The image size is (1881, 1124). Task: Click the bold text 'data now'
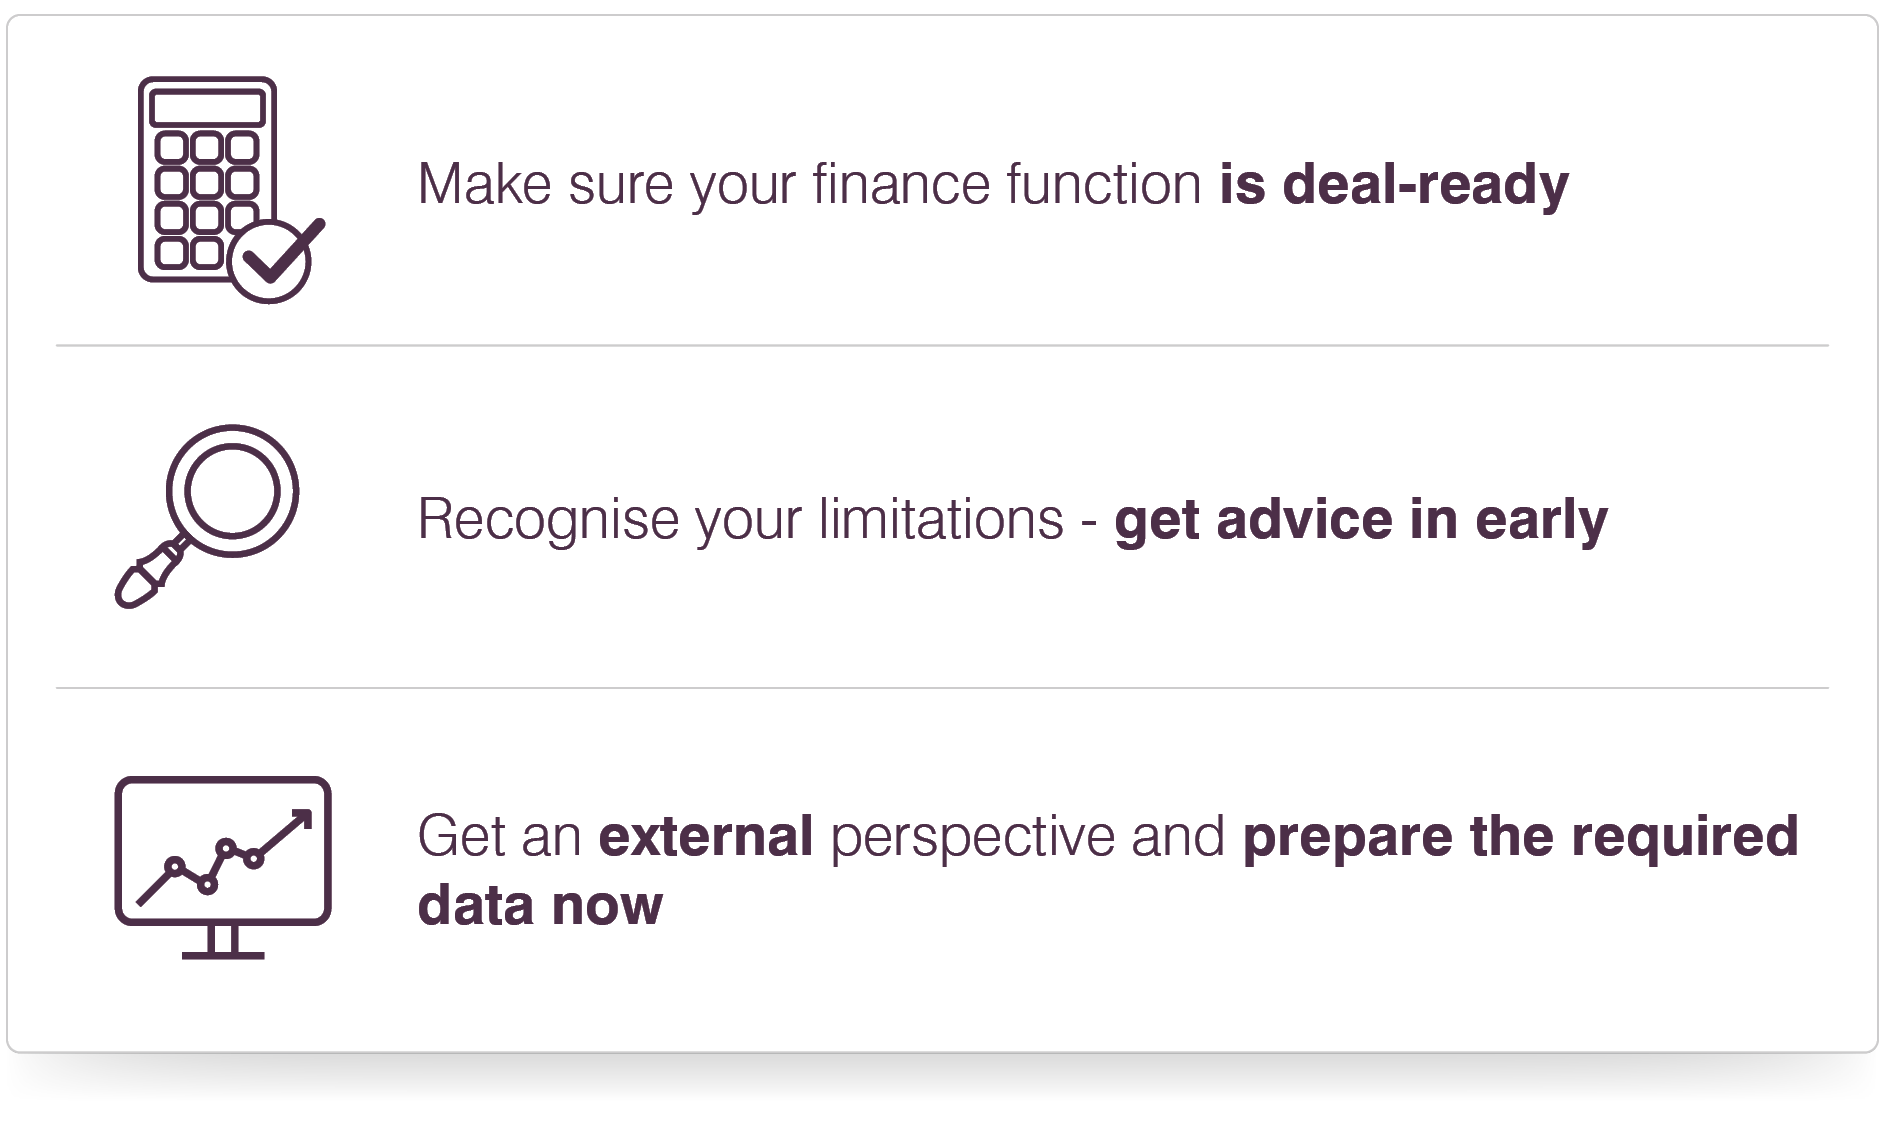coord(540,905)
